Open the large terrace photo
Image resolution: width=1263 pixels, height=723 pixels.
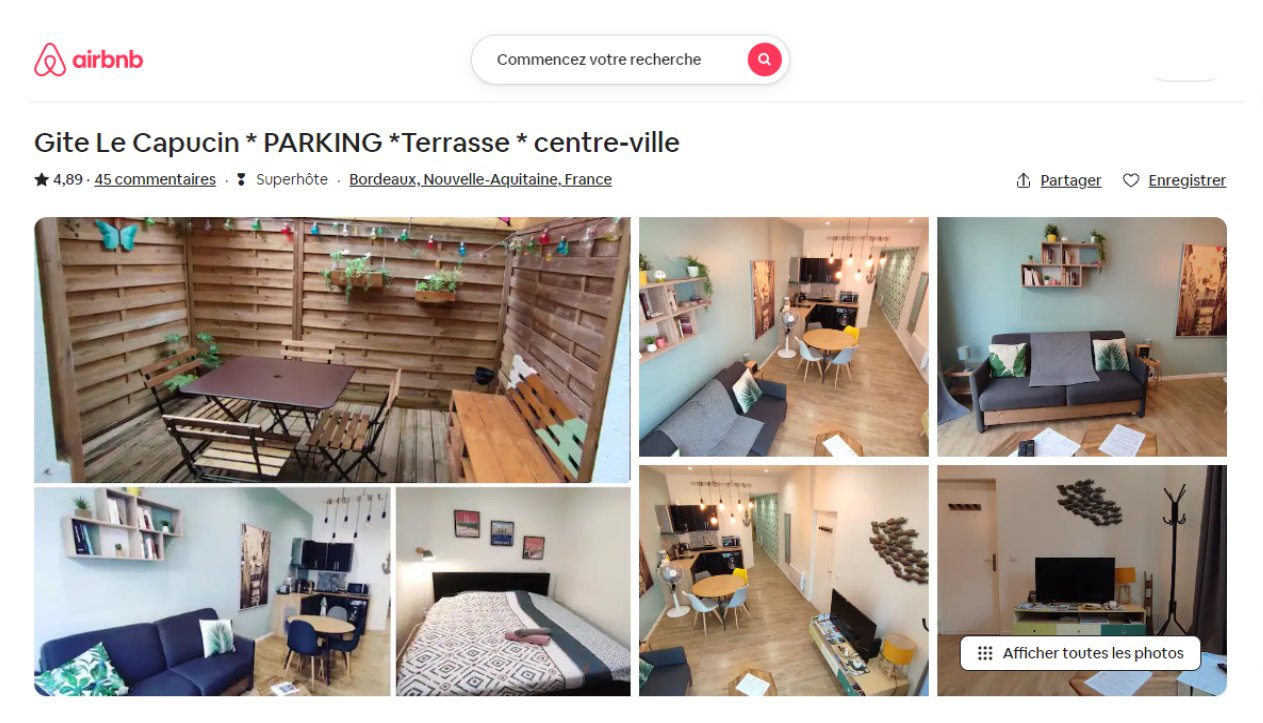[x=332, y=350]
